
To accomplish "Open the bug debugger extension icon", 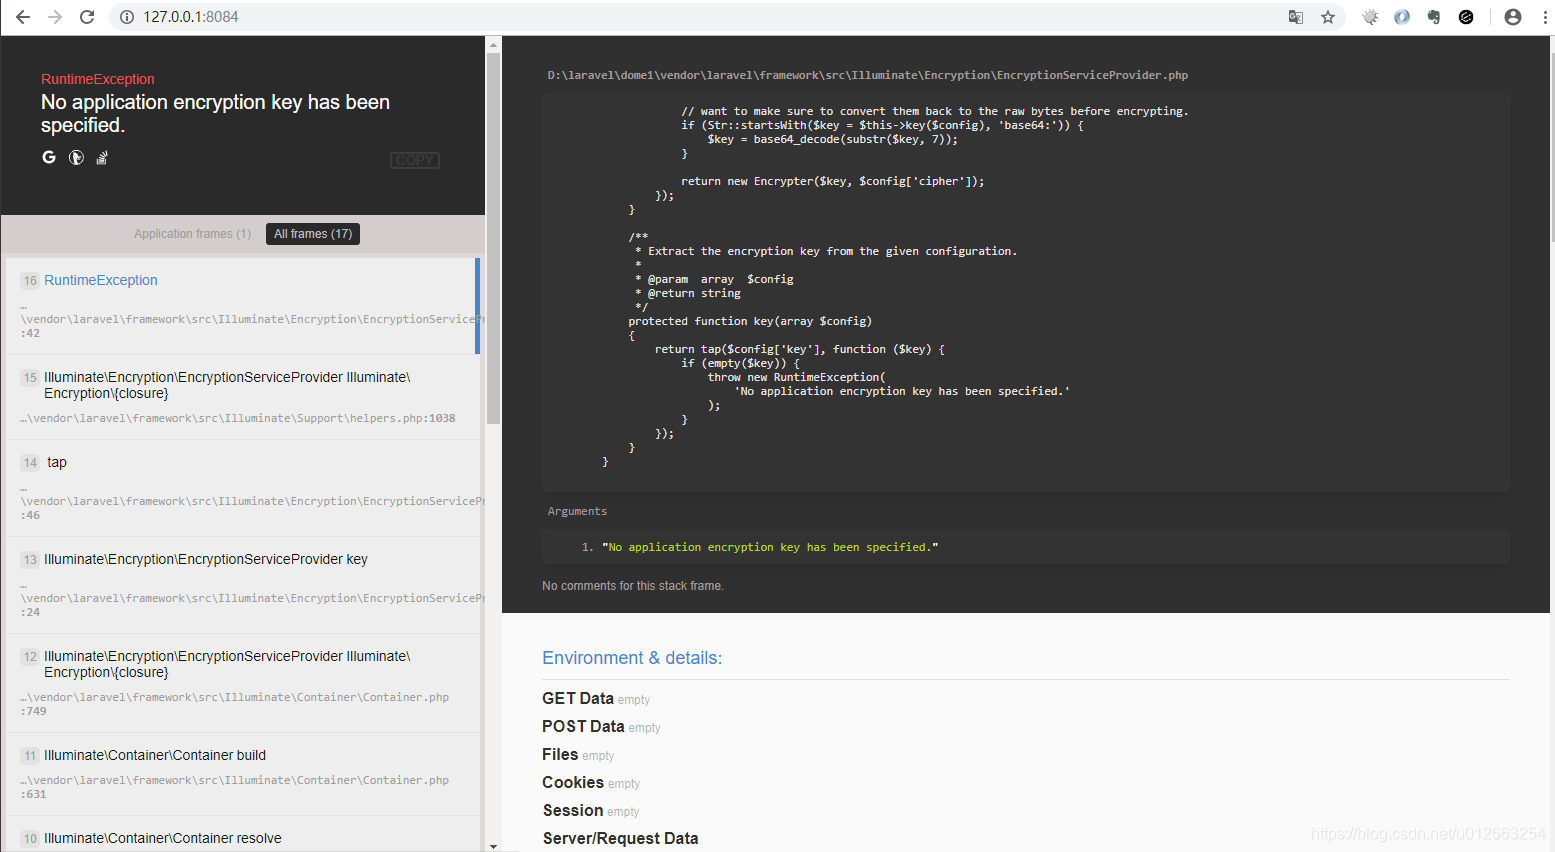I will coord(1370,17).
